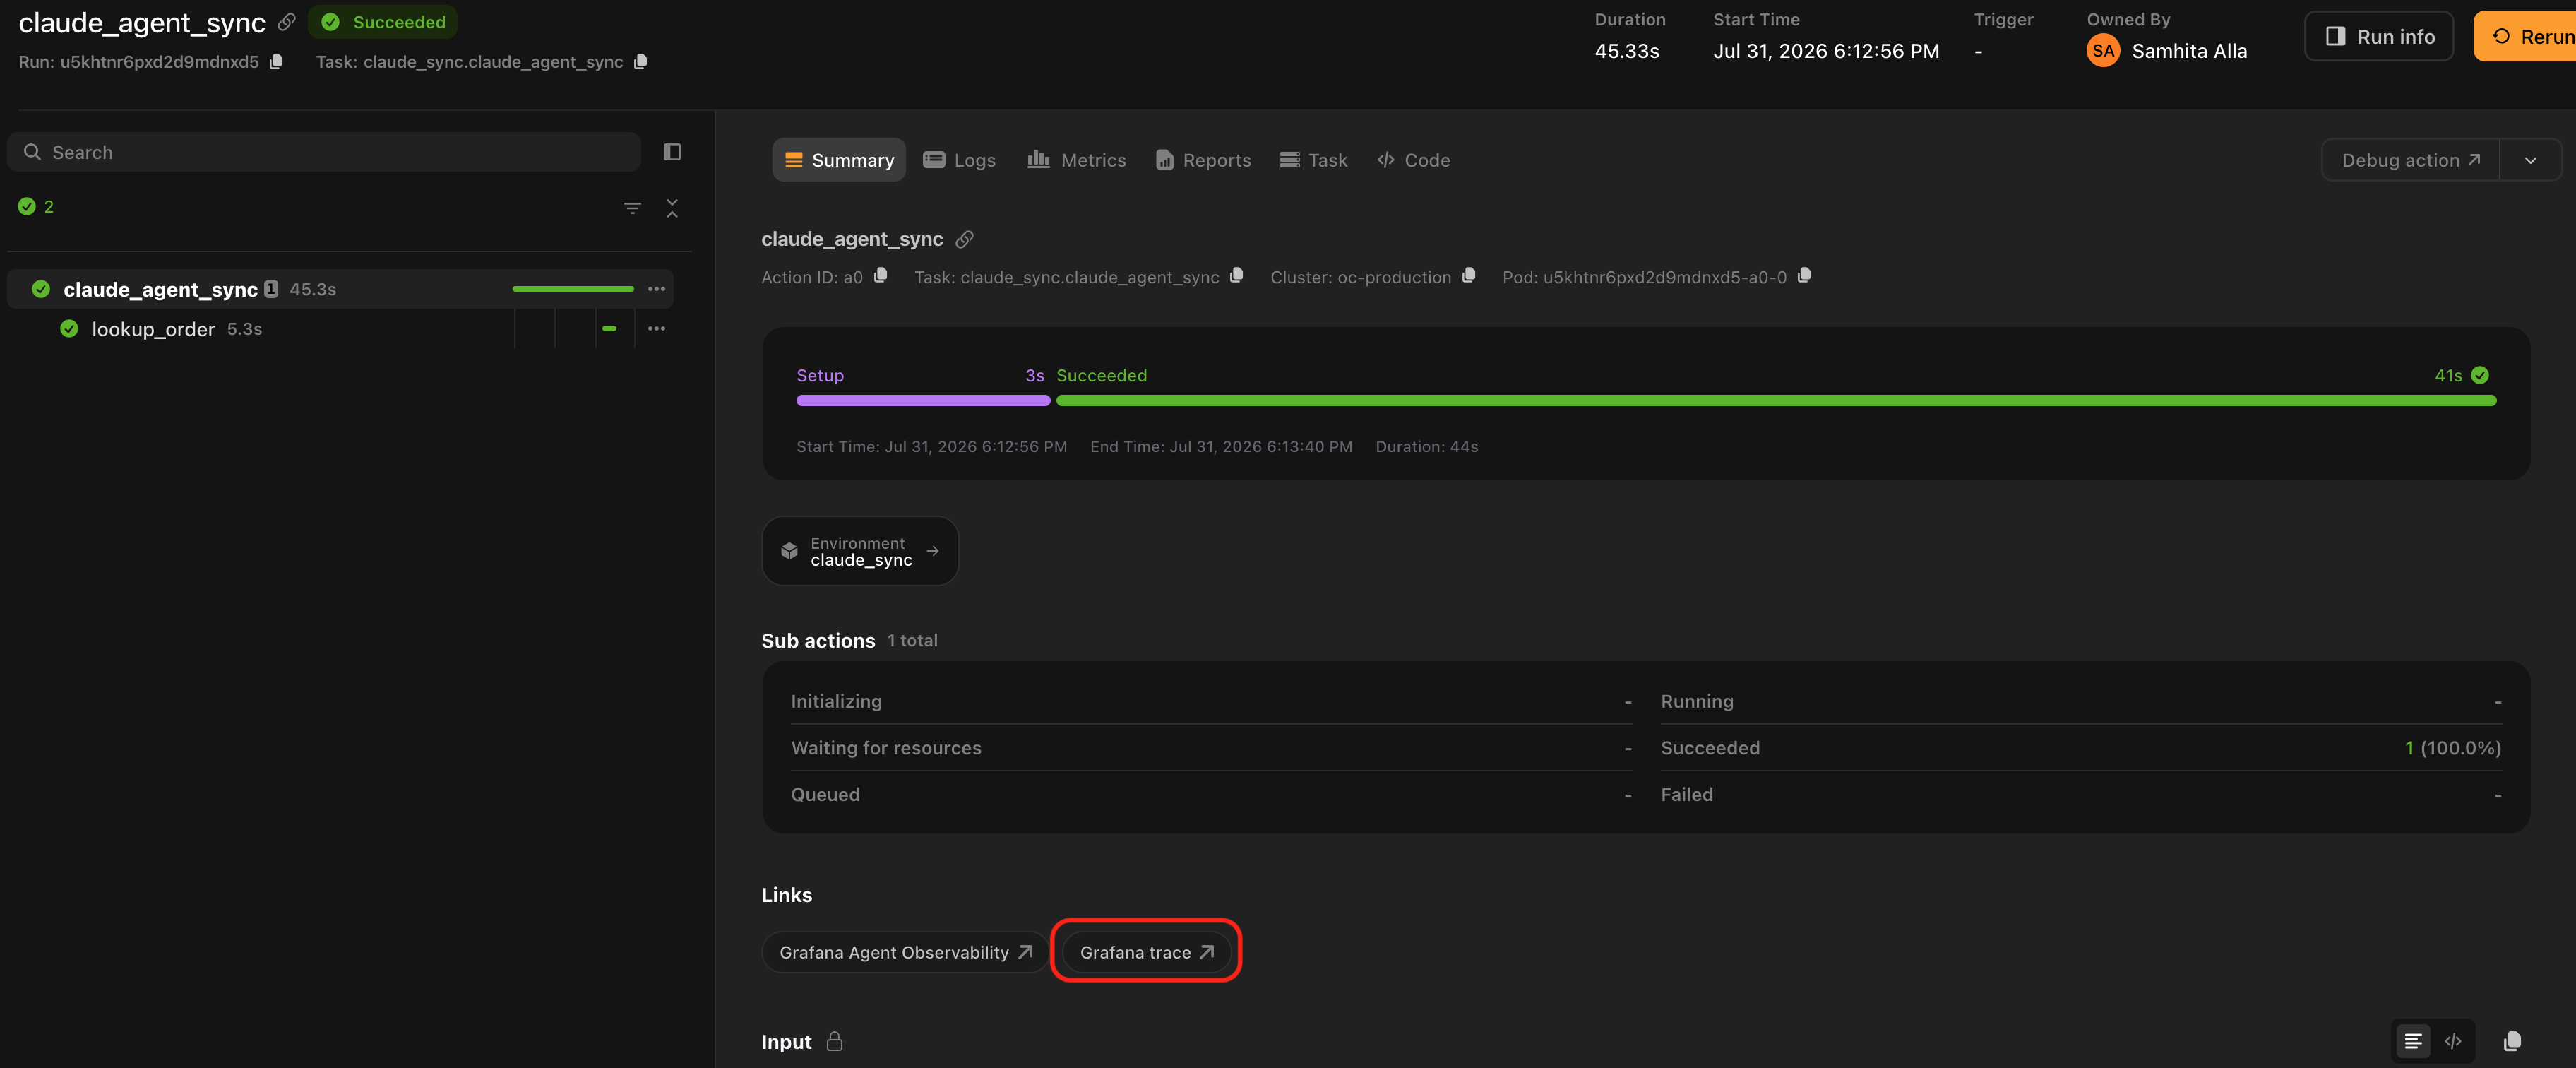Switch to the Code tab
Image resolution: width=2576 pixels, height=1068 pixels.
pos(1413,160)
